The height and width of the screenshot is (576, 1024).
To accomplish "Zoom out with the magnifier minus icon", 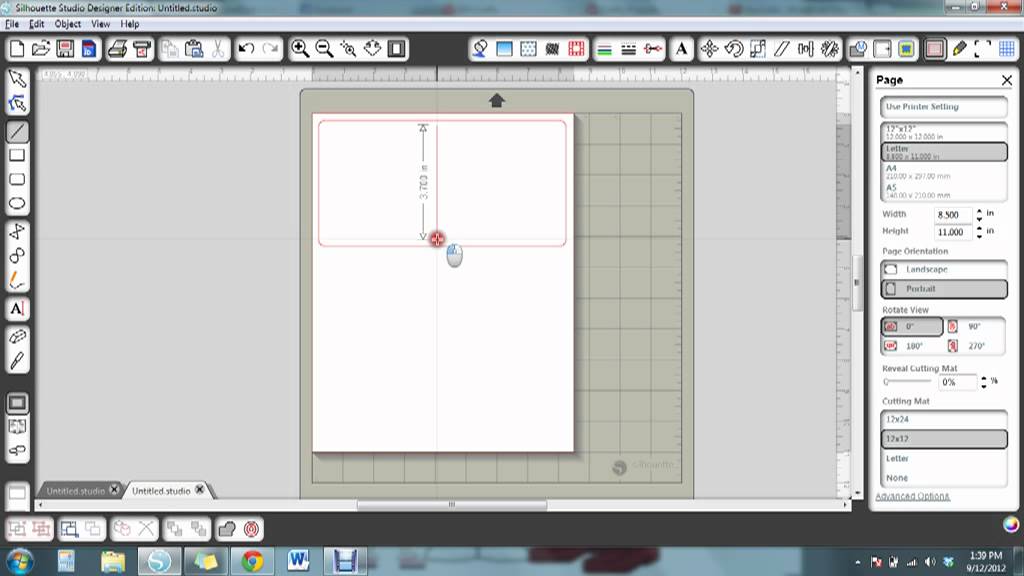I will [x=324, y=49].
